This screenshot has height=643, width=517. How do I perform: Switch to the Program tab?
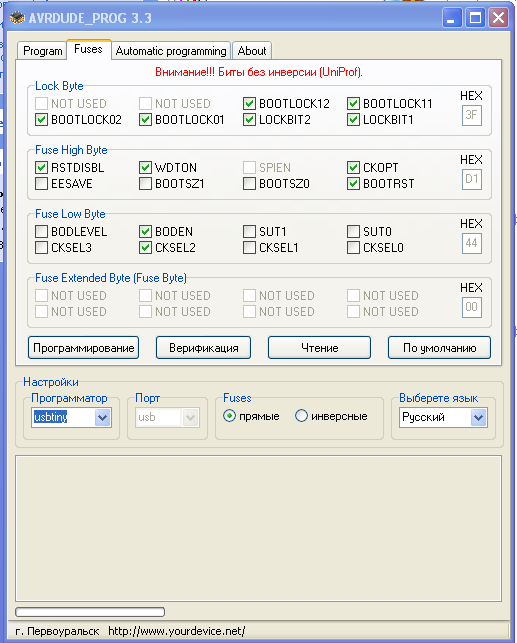click(42, 51)
